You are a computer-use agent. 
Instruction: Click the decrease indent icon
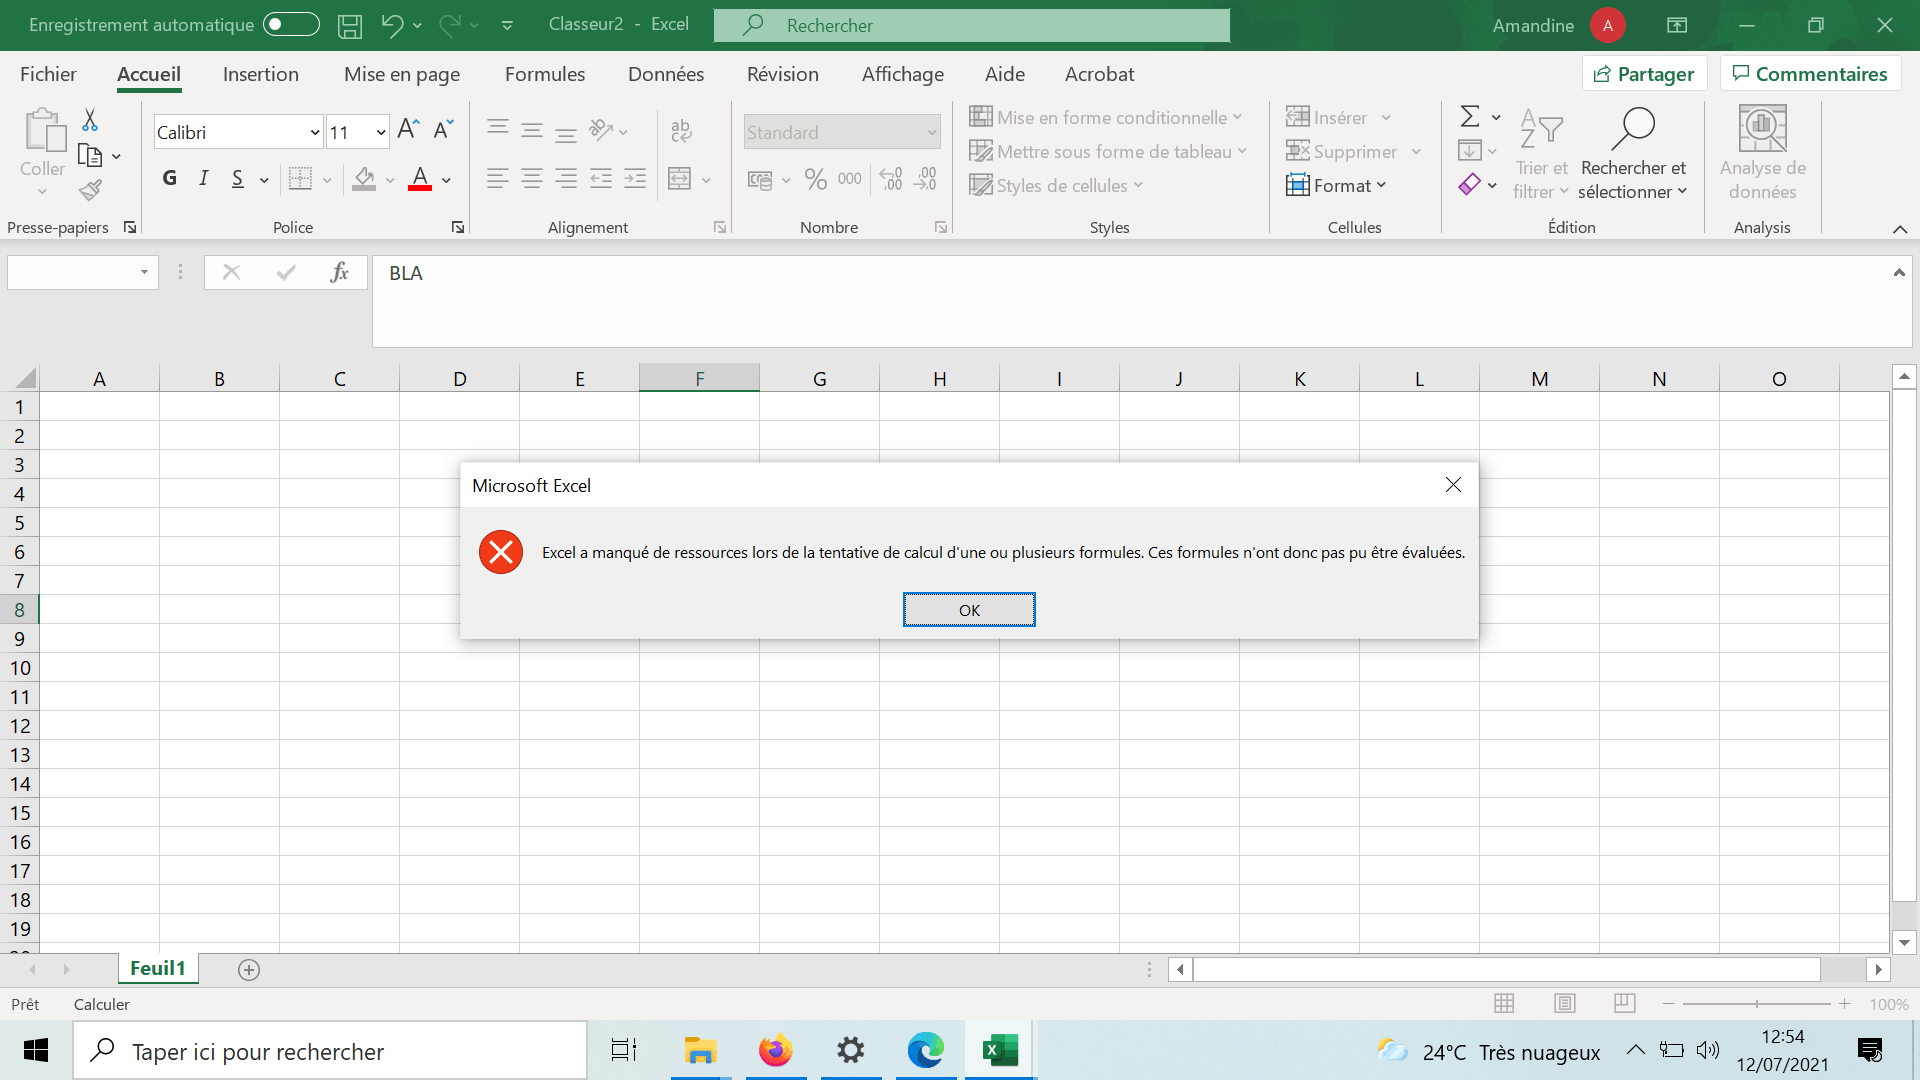(601, 179)
